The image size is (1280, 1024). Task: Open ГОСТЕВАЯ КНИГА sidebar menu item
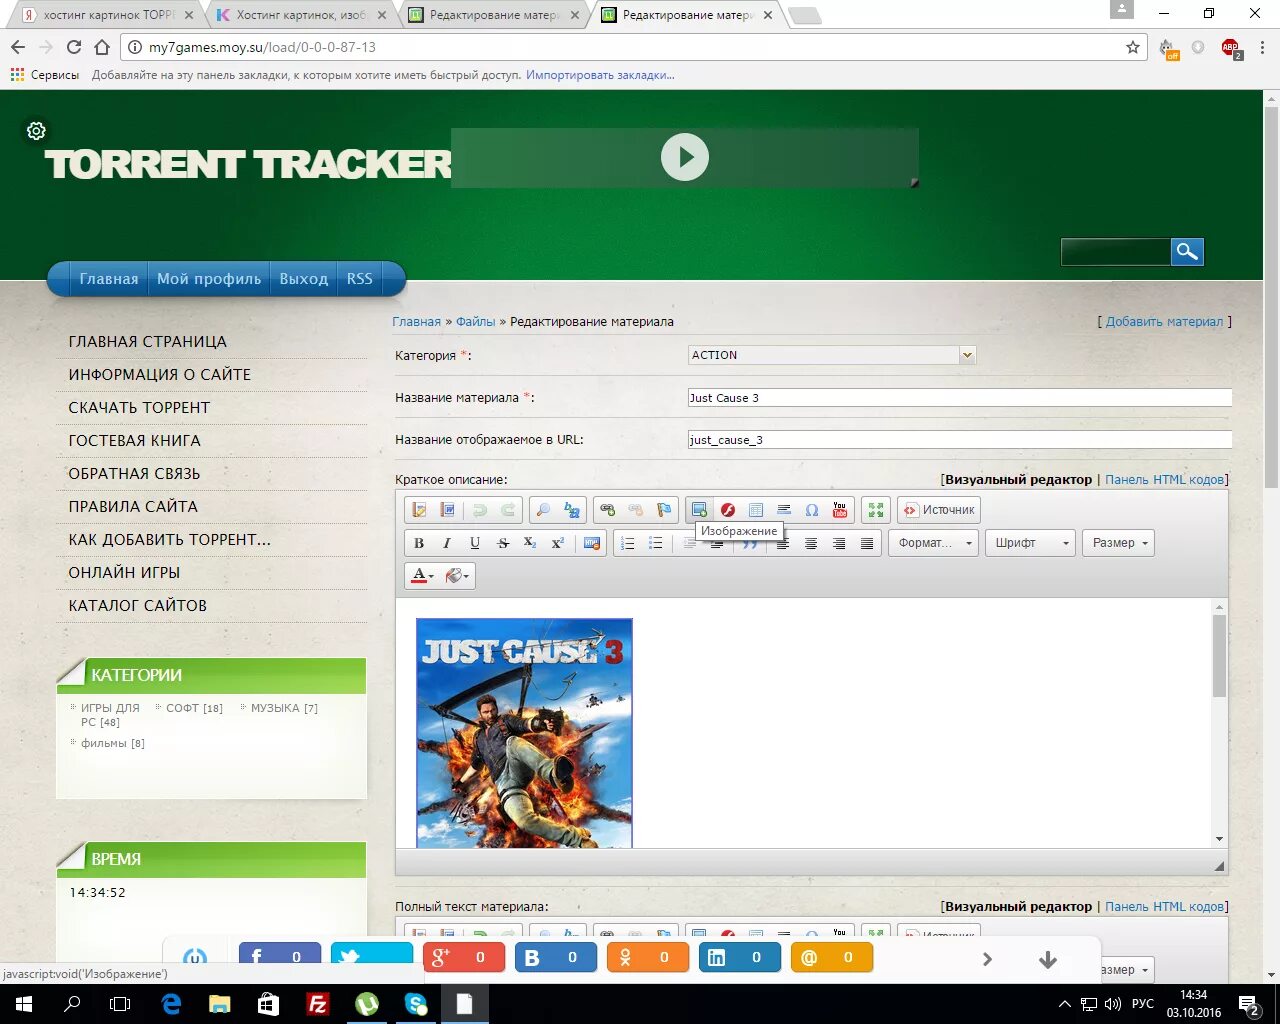click(x=134, y=440)
